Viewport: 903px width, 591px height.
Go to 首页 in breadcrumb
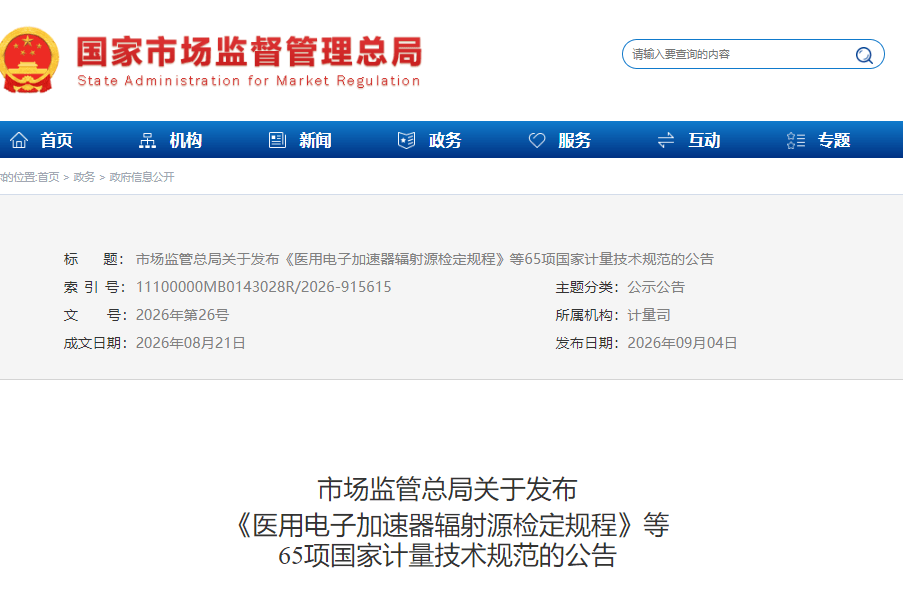pyautogui.click(x=48, y=177)
